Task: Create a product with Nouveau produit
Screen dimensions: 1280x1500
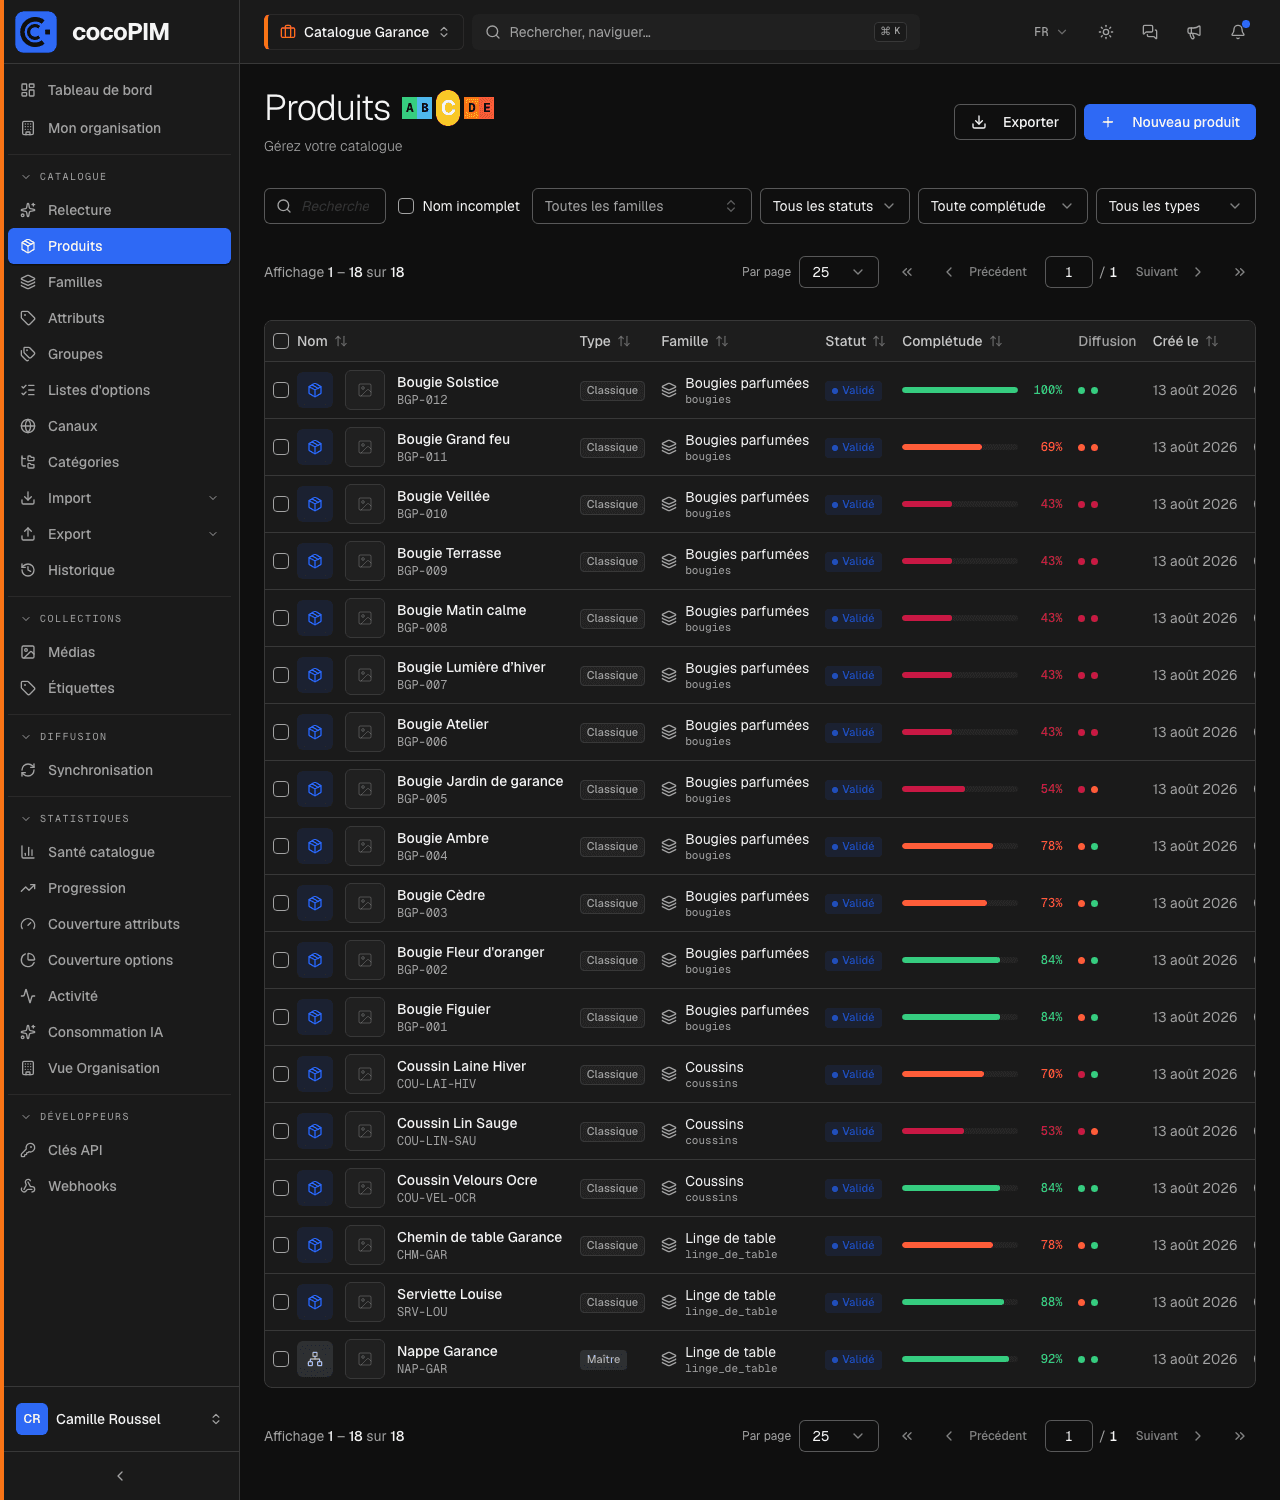Action: [1170, 122]
